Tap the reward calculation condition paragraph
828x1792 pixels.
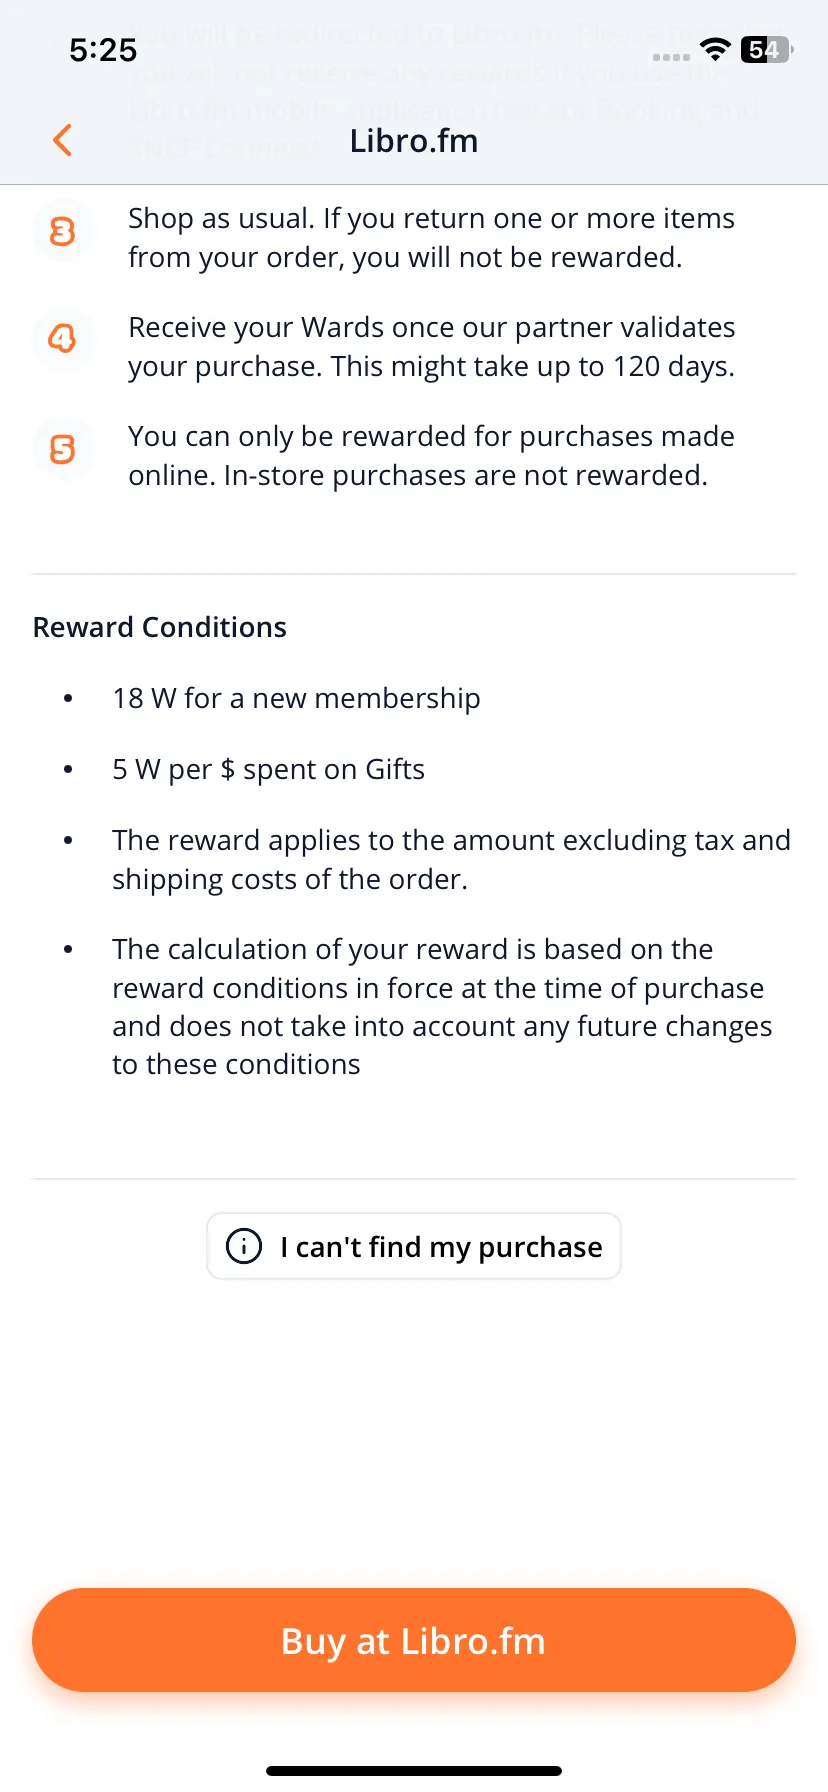click(x=442, y=1006)
